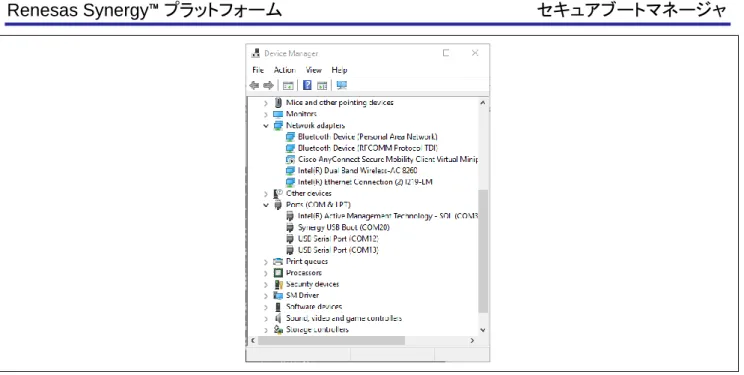Expand the Processors node
This screenshot has width=744, height=375.
pos(266,273)
